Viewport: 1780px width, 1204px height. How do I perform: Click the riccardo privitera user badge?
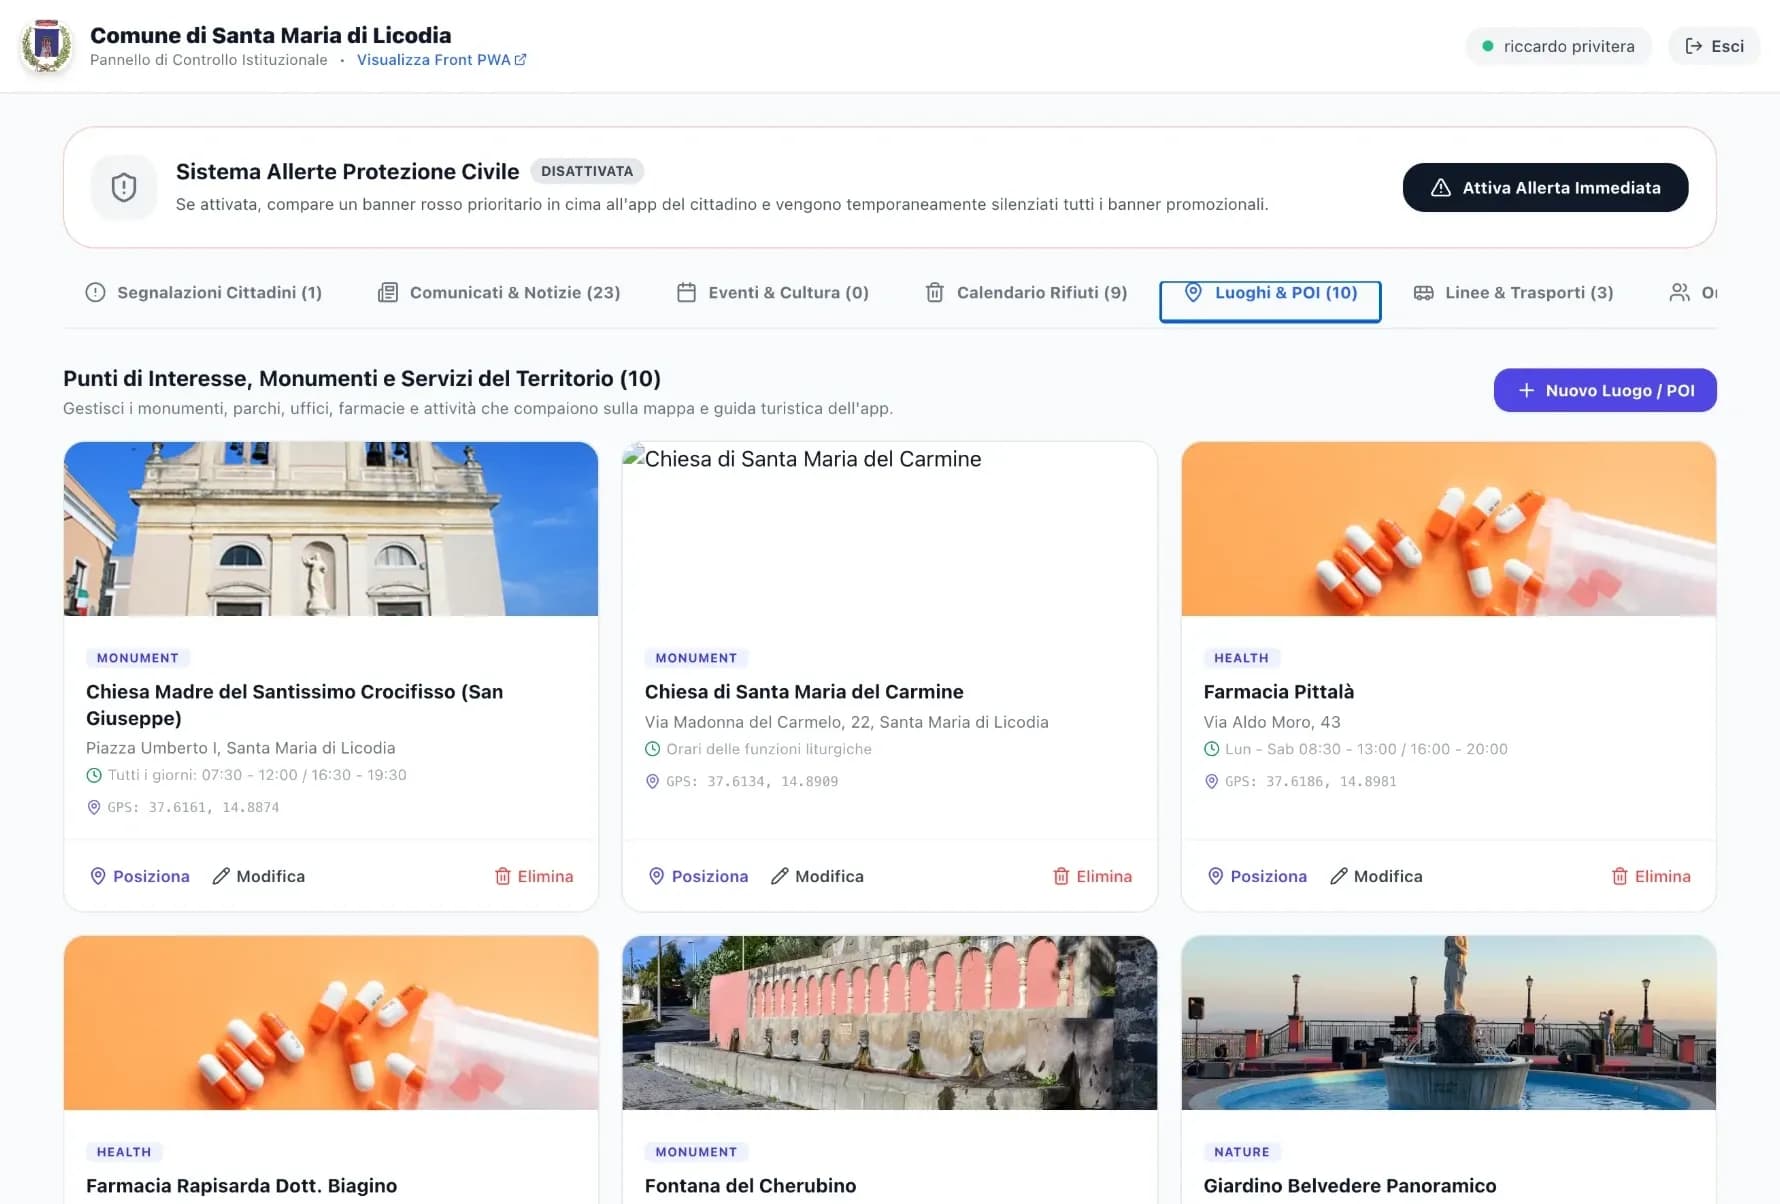tap(1558, 46)
